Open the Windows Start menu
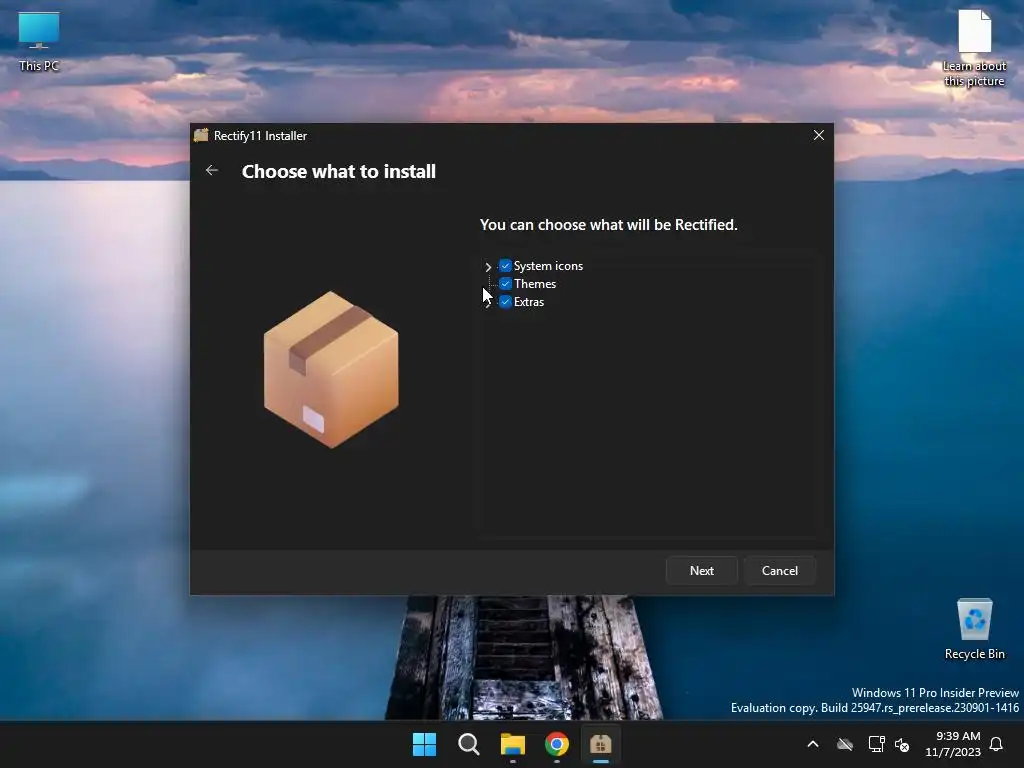1024x768 pixels. 424,744
